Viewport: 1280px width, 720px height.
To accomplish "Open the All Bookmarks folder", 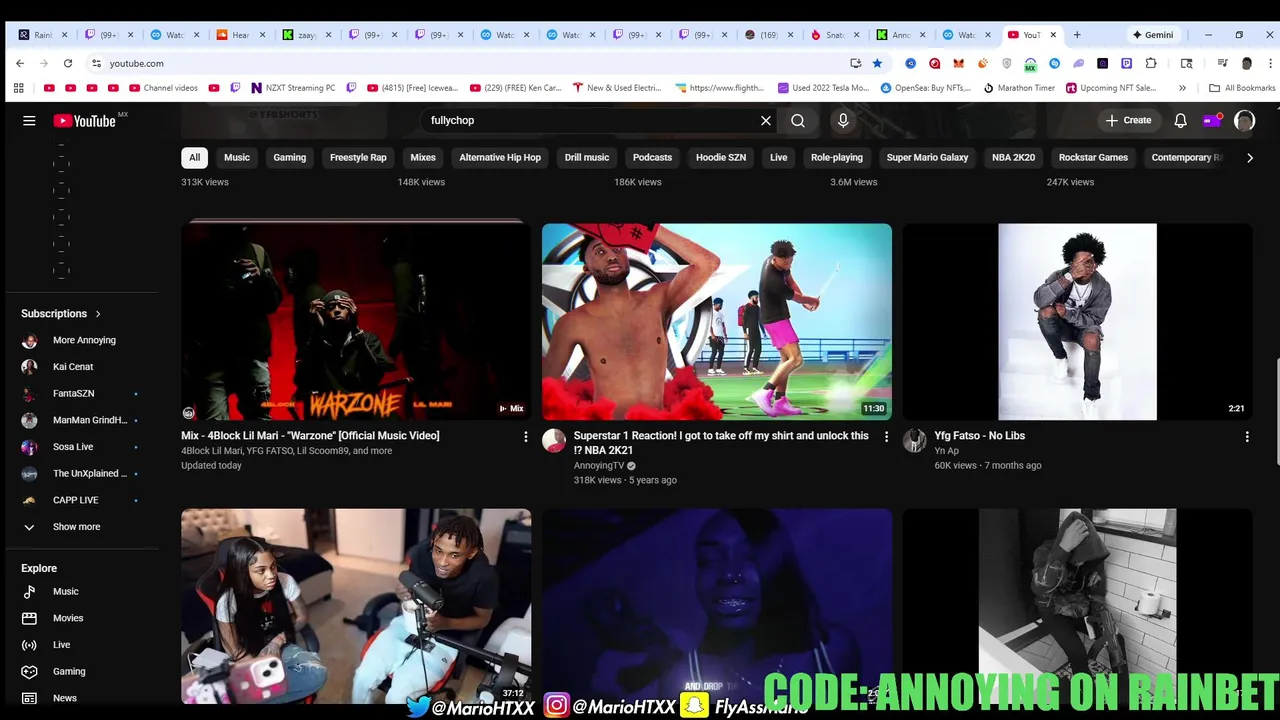I will tap(1242, 88).
